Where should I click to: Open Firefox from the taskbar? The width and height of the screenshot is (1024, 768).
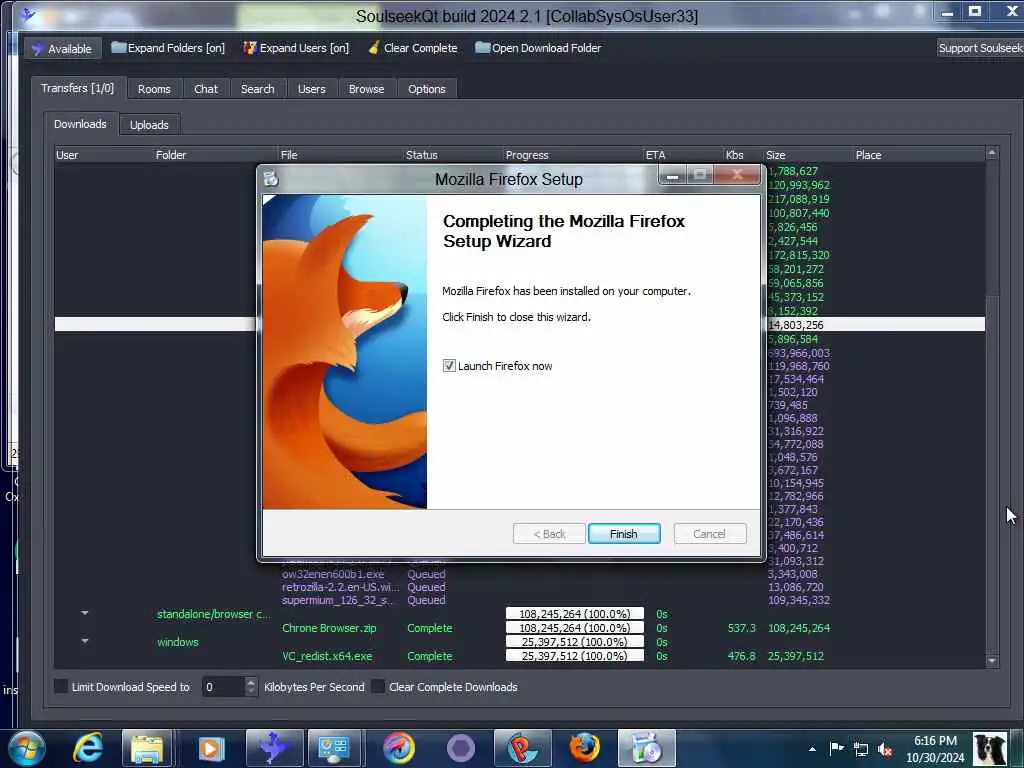[585, 748]
